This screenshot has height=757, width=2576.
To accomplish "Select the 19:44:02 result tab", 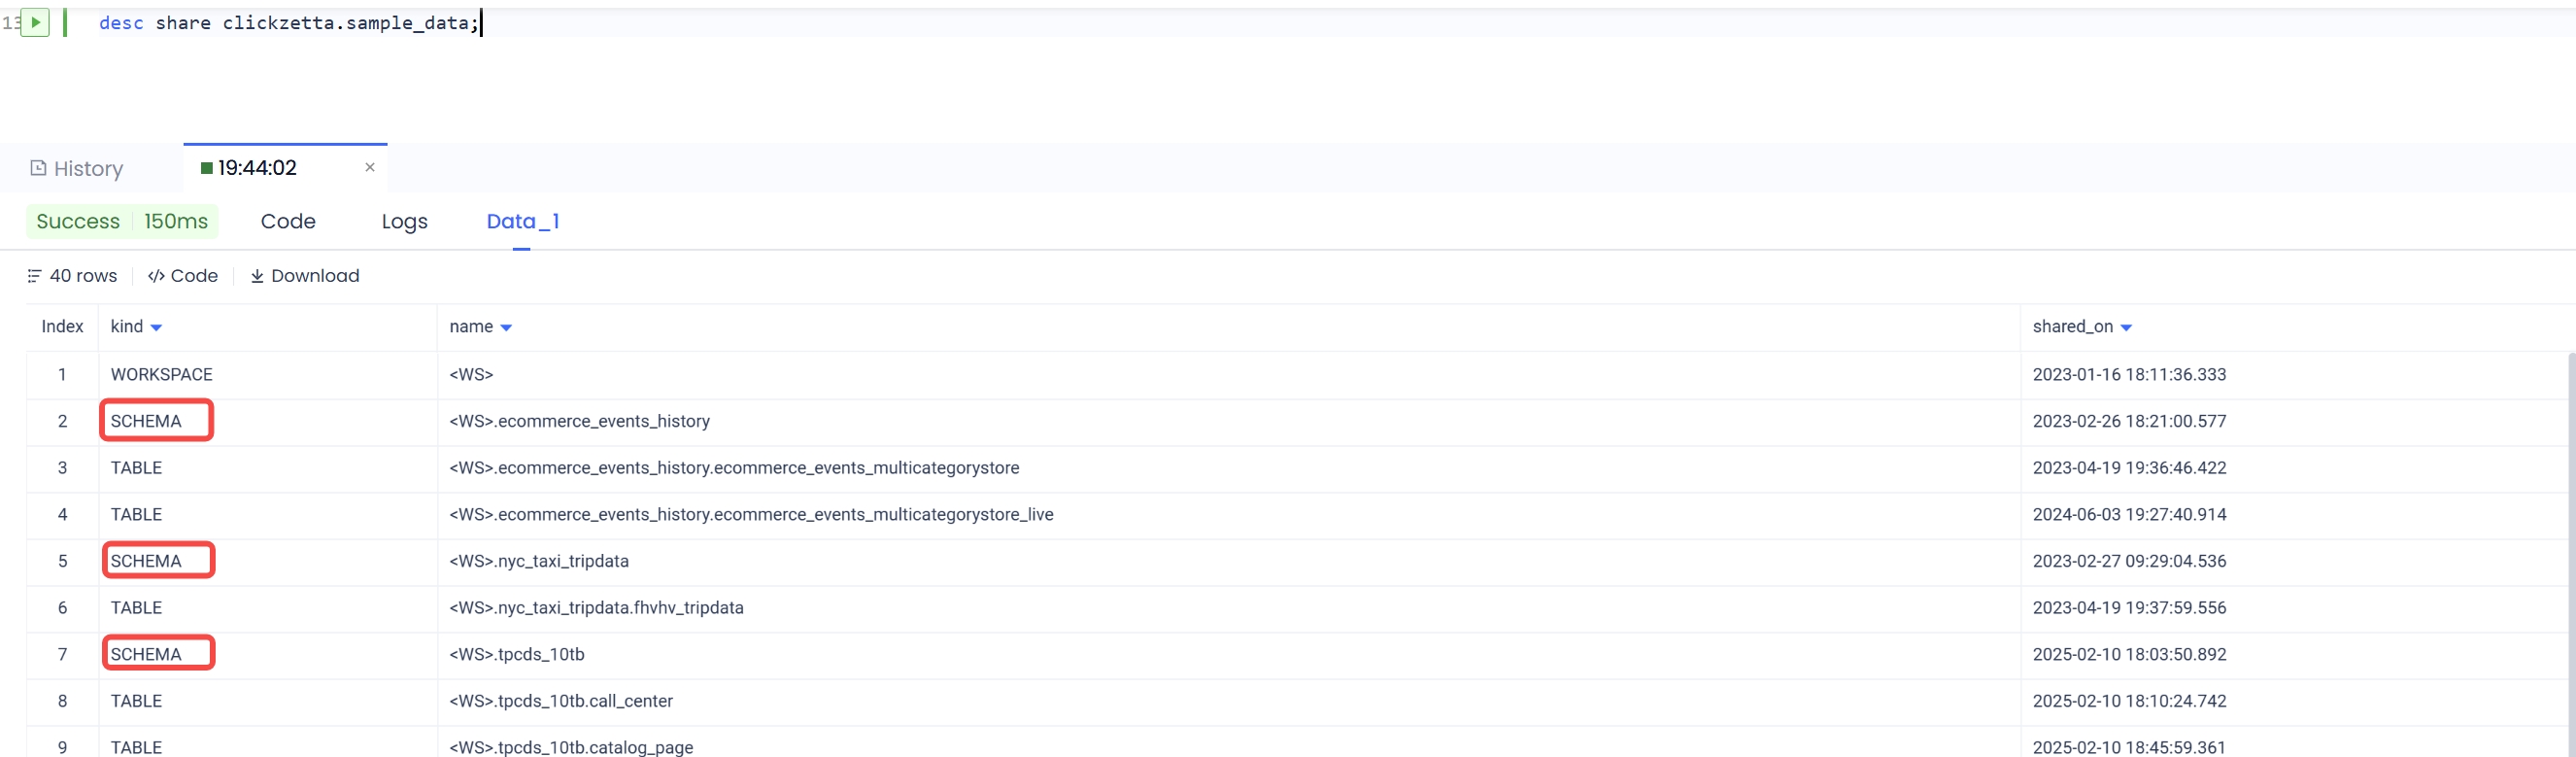I will [x=257, y=168].
